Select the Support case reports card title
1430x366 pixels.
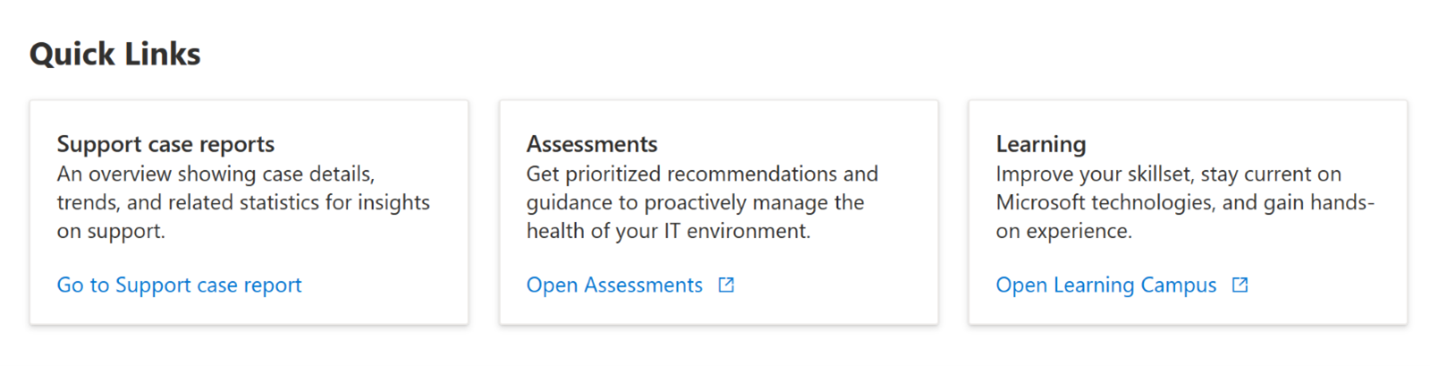(166, 144)
